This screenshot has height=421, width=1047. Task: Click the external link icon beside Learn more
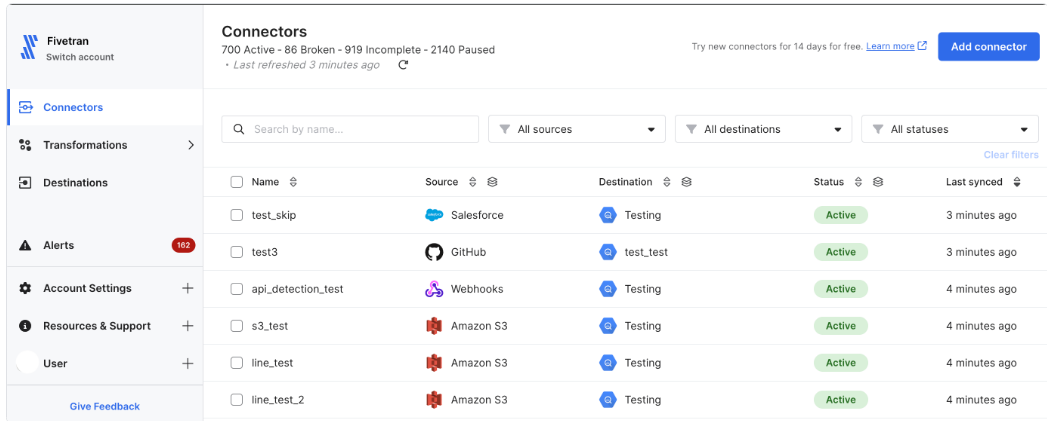(922, 46)
